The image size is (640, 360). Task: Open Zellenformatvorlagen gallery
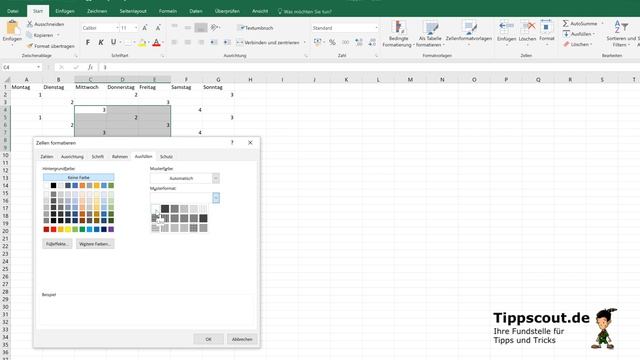click(469, 32)
